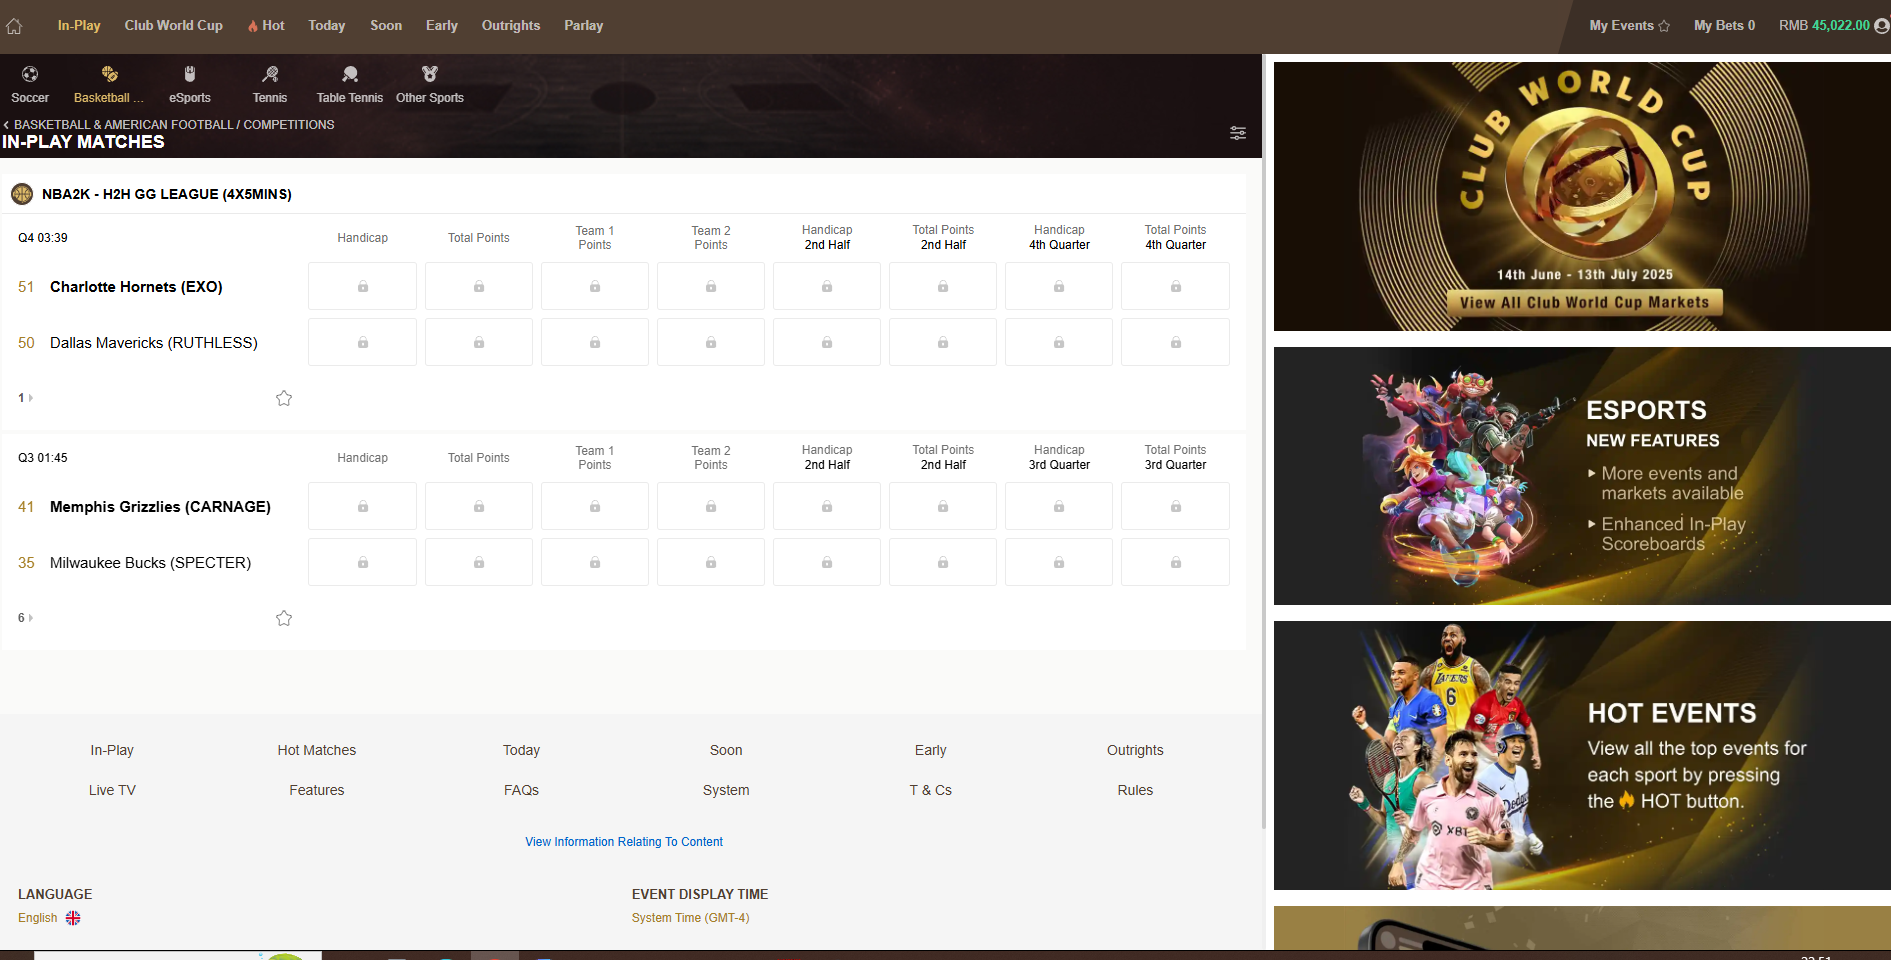Open the Outrights tab in top navigation
The image size is (1891, 960).
click(511, 26)
